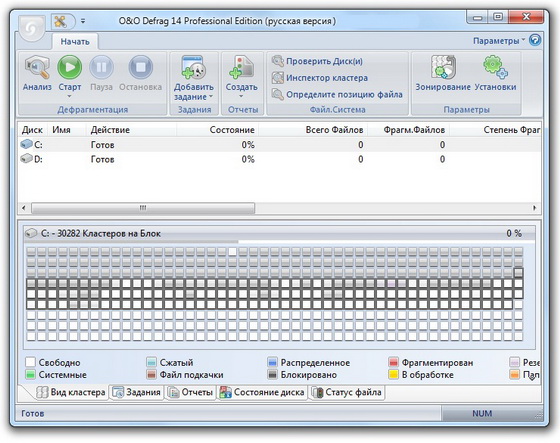This screenshot has width=560, height=443.
Task: Select Определите позицию файла
Action: 337,94
